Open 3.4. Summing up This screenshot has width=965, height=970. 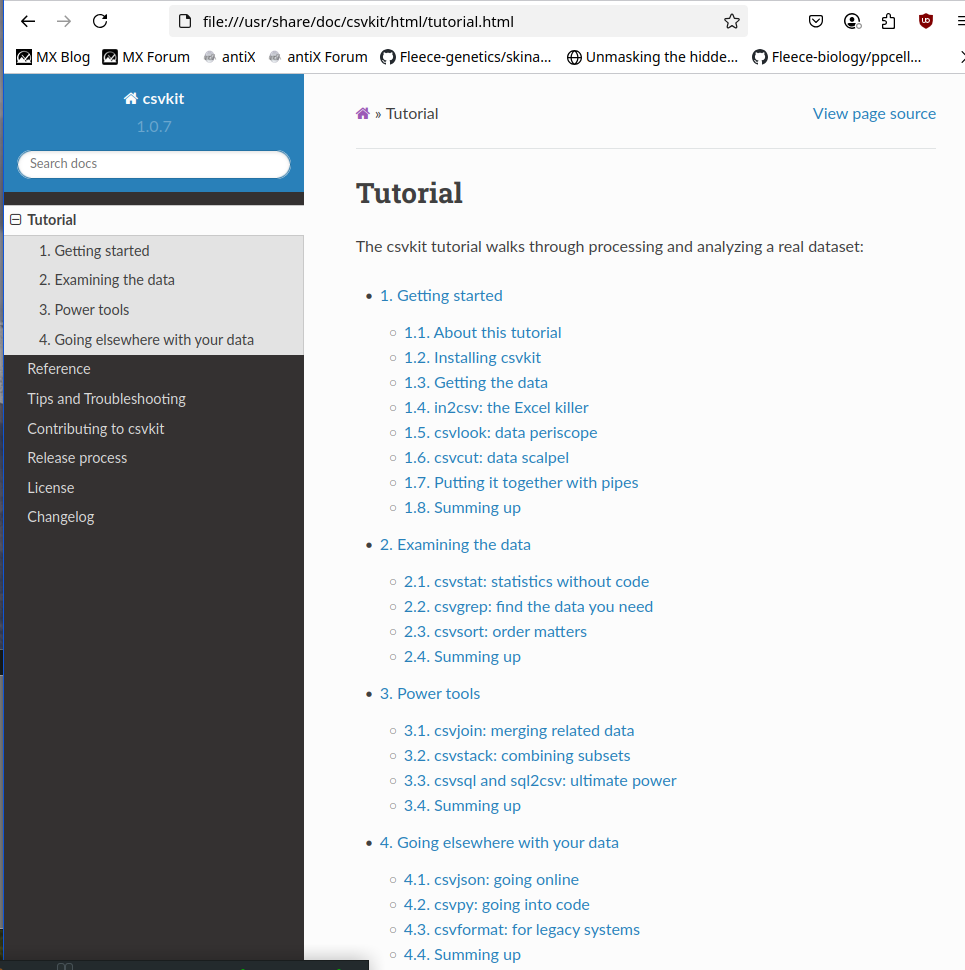[x=462, y=805]
